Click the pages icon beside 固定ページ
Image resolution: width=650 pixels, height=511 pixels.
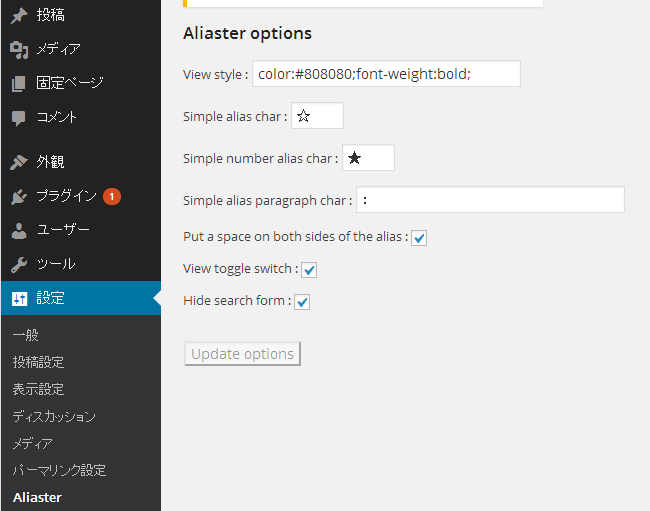click(19, 83)
